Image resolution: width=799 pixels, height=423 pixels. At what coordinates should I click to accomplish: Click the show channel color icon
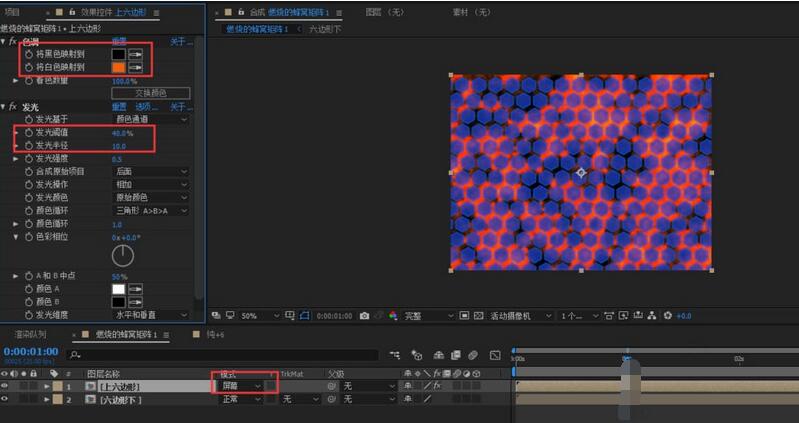392,316
